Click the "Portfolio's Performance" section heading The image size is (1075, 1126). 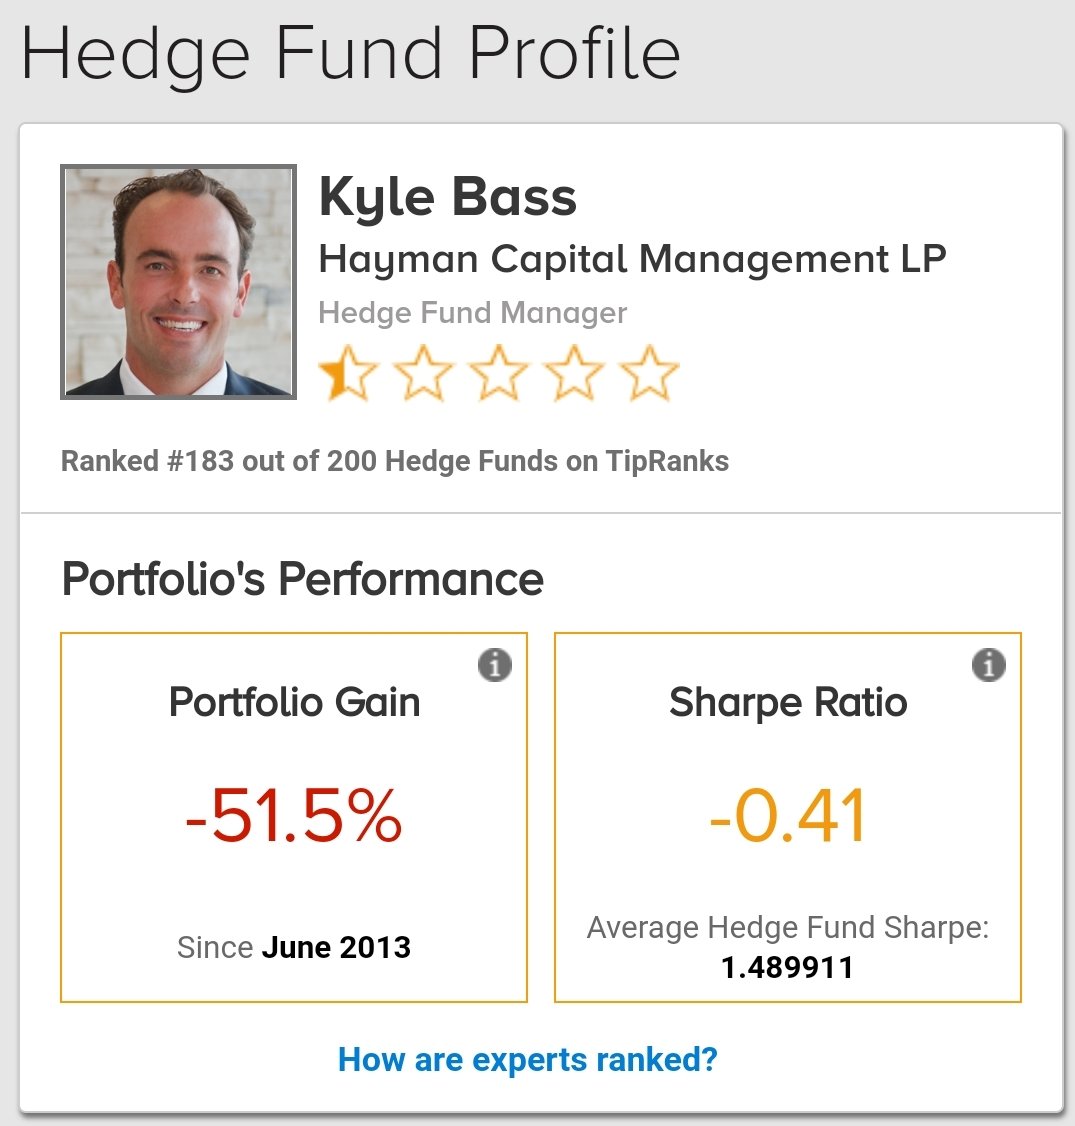click(x=302, y=579)
